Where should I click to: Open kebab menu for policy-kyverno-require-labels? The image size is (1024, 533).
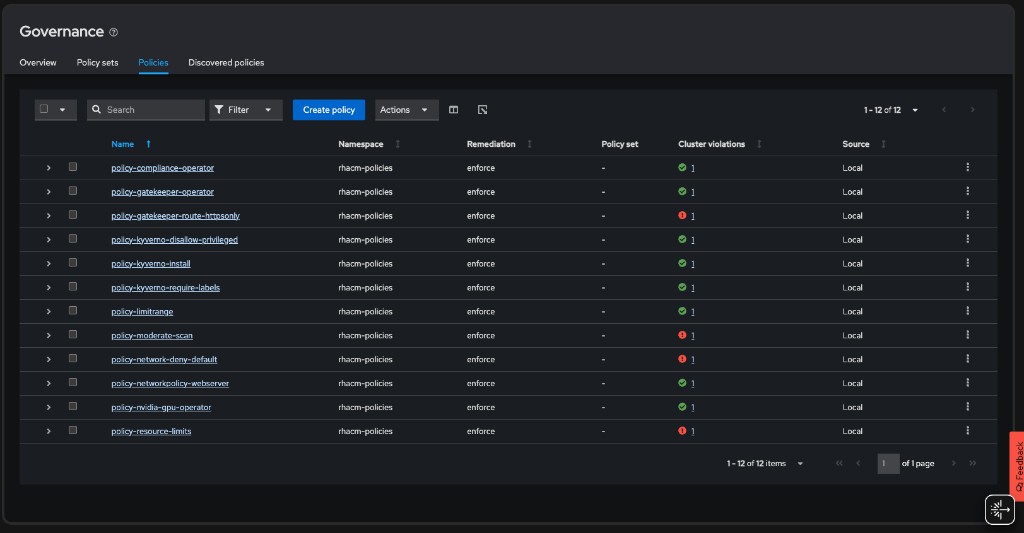pyautogui.click(x=967, y=287)
